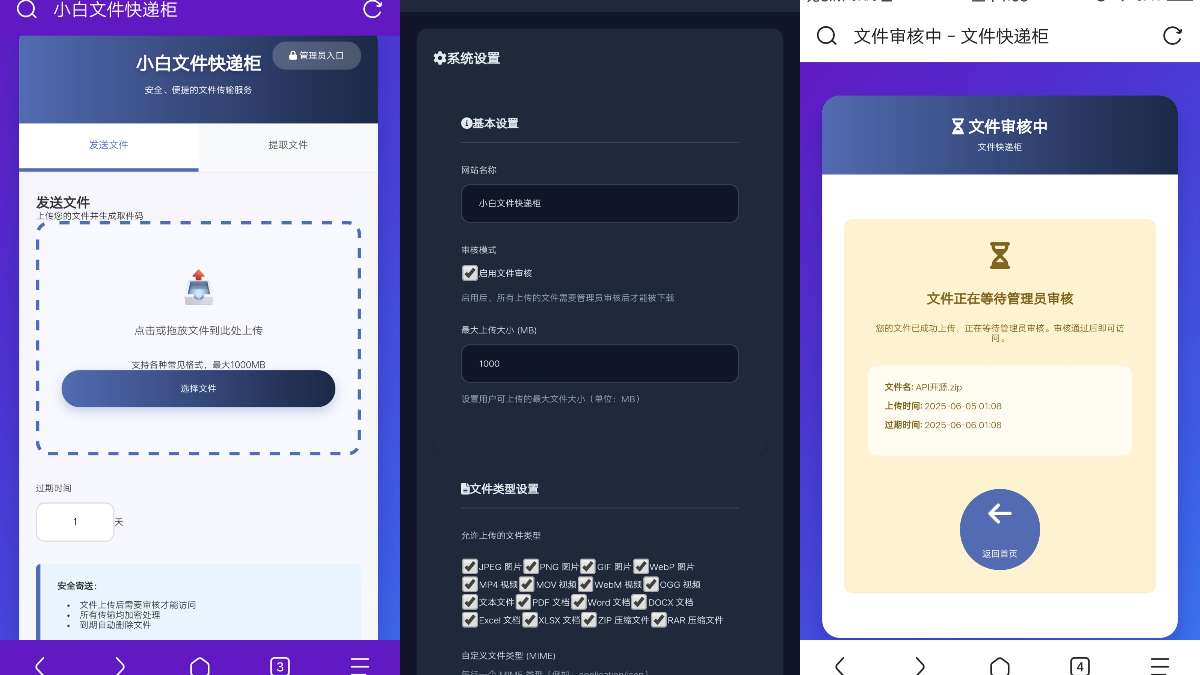
Task: Uncheck the PDF 文档 file type
Action: click(x=523, y=602)
